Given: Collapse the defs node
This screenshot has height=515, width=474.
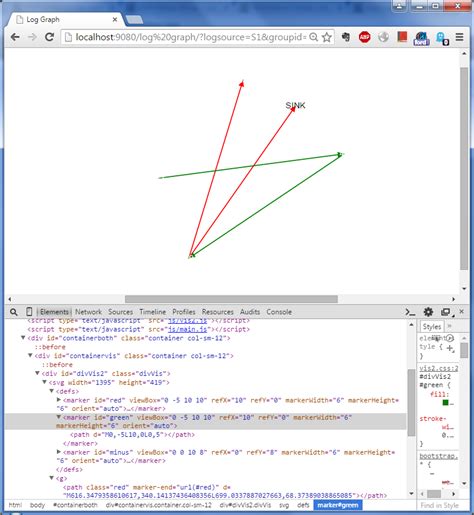Looking at the screenshot, I should coord(52,391).
